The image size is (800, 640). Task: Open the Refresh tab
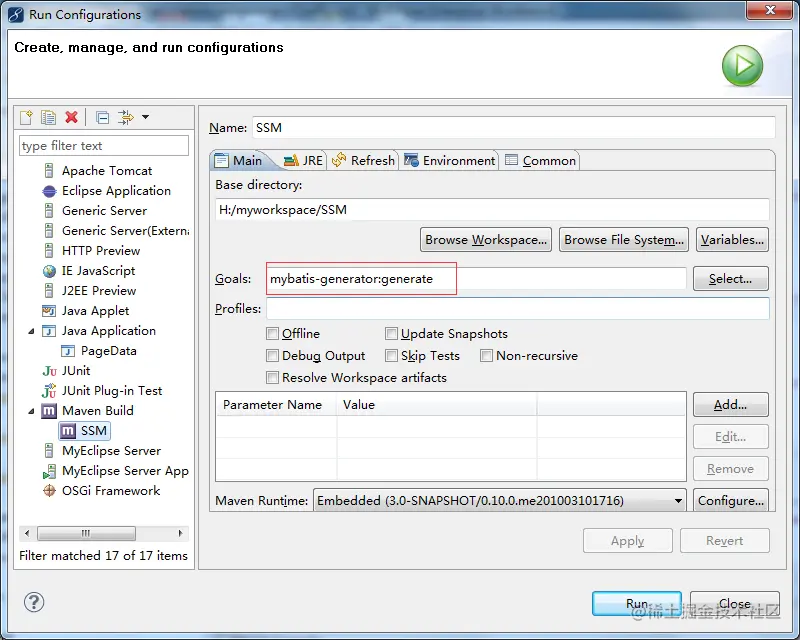[363, 161]
